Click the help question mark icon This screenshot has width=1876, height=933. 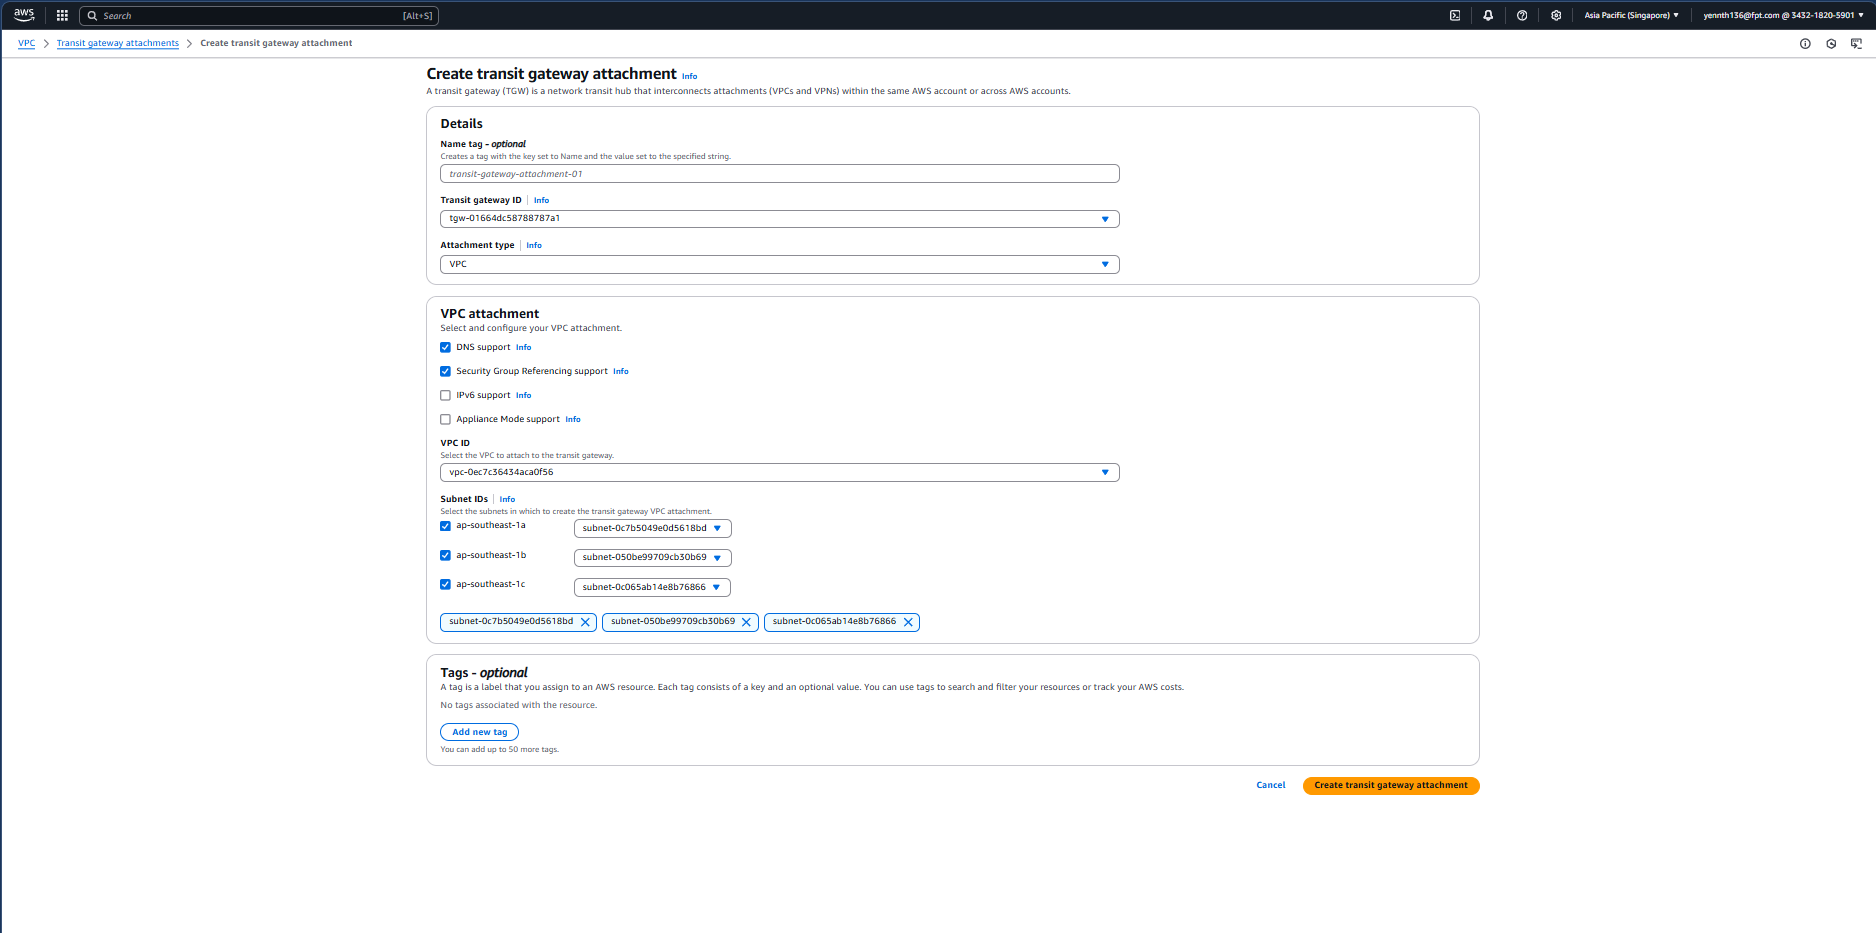click(1522, 16)
